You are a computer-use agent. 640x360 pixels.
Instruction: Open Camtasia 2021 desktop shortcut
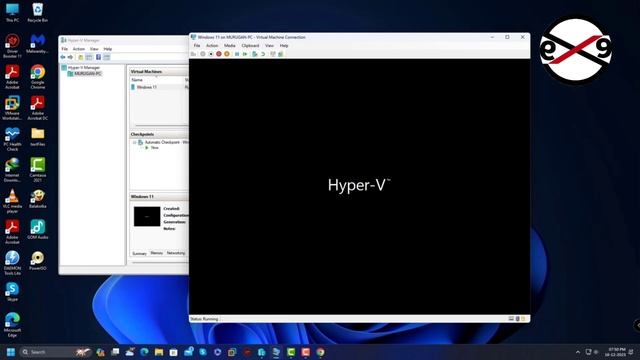38,170
